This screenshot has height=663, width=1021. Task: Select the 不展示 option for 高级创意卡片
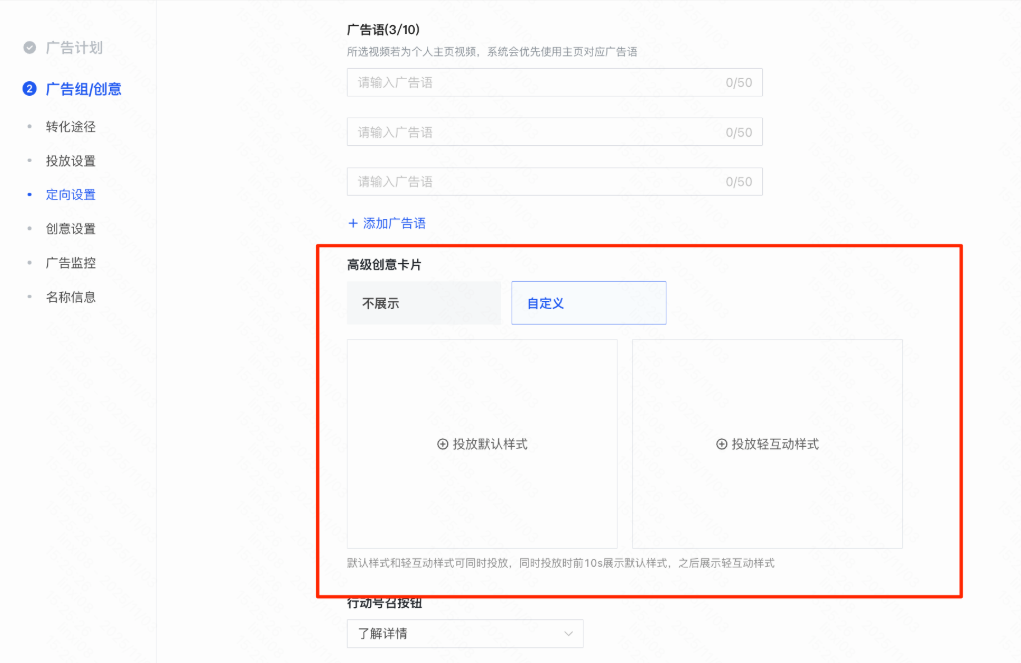pyautogui.click(x=423, y=302)
